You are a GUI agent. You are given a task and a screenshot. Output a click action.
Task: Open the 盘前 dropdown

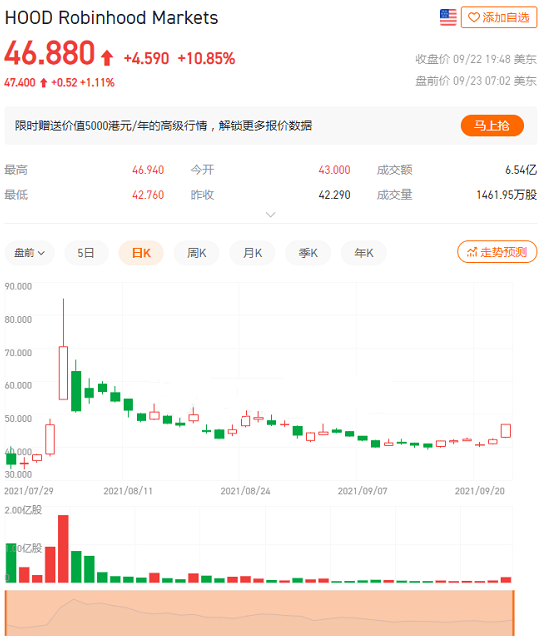point(29,253)
